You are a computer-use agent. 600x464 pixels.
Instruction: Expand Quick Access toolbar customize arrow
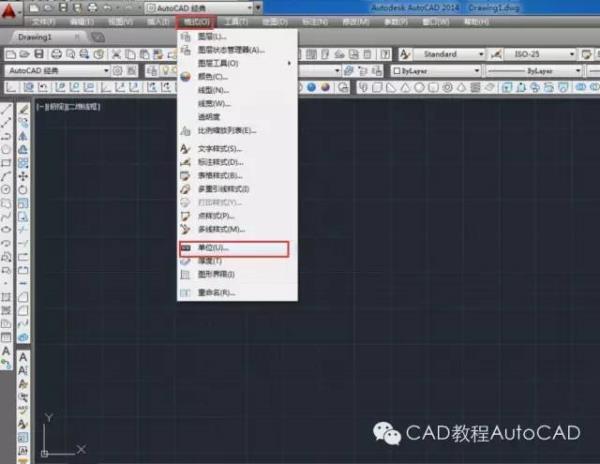coord(258,8)
